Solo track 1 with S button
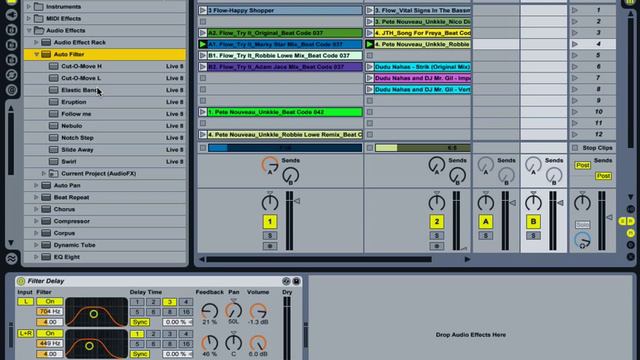The width and height of the screenshot is (640, 360). [269, 236]
